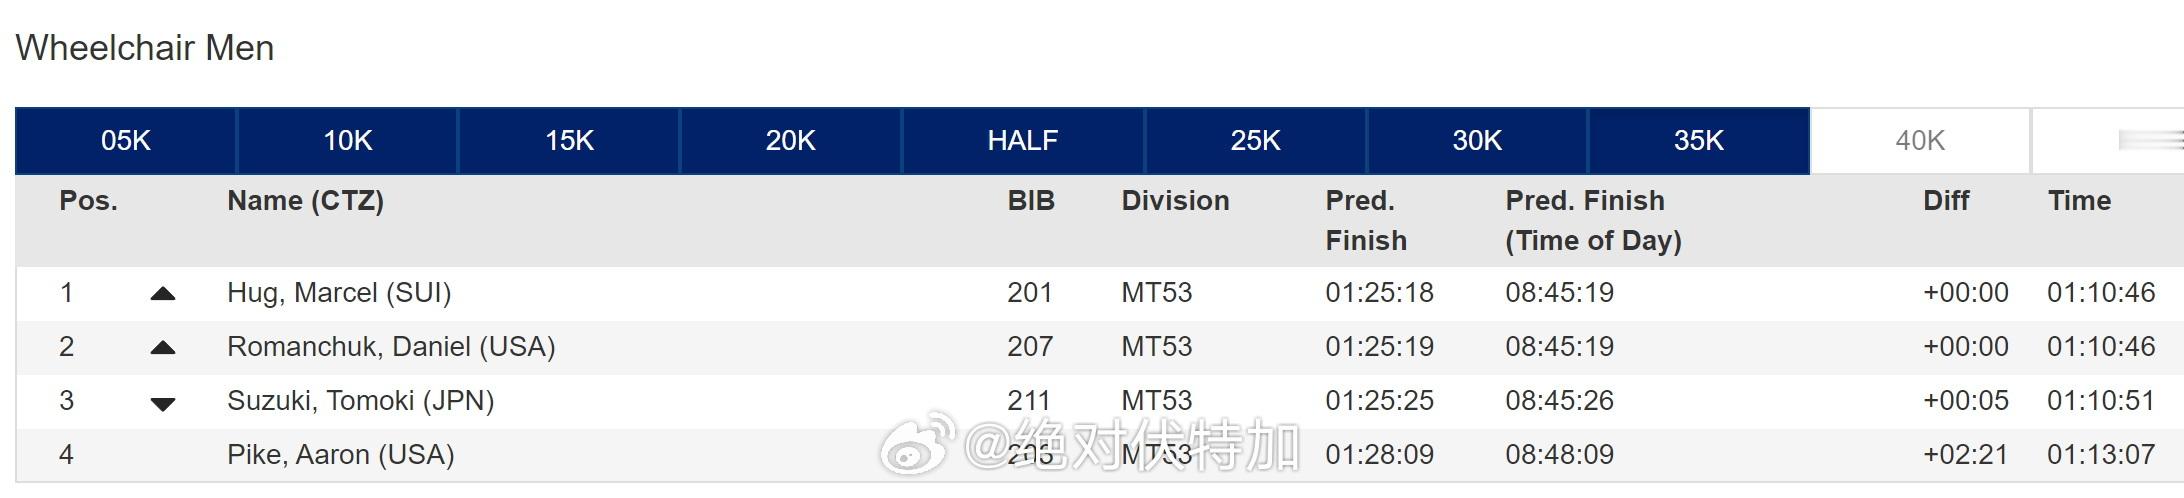The width and height of the screenshot is (2184, 498).
Task: Switch to the 25K tab
Action: [x=1255, y=140]
